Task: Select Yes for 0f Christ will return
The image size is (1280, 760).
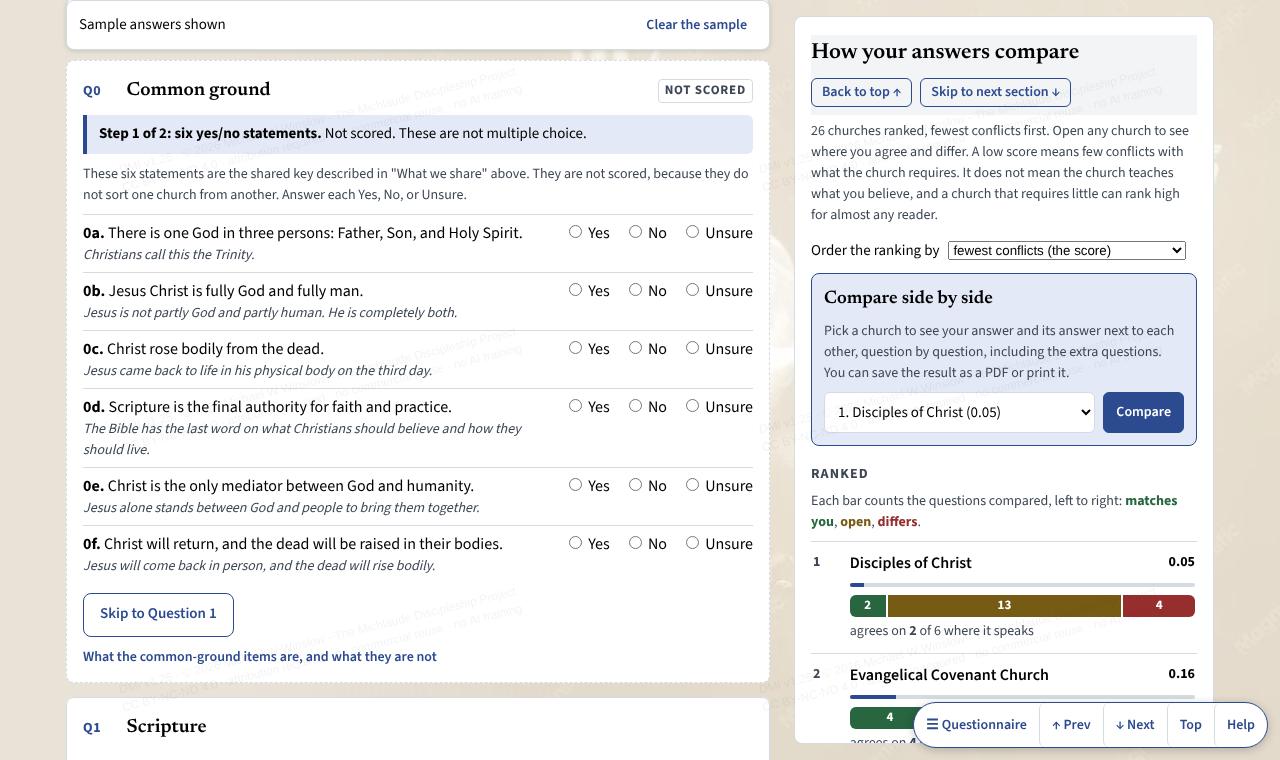Action: (x=575, y=543)
